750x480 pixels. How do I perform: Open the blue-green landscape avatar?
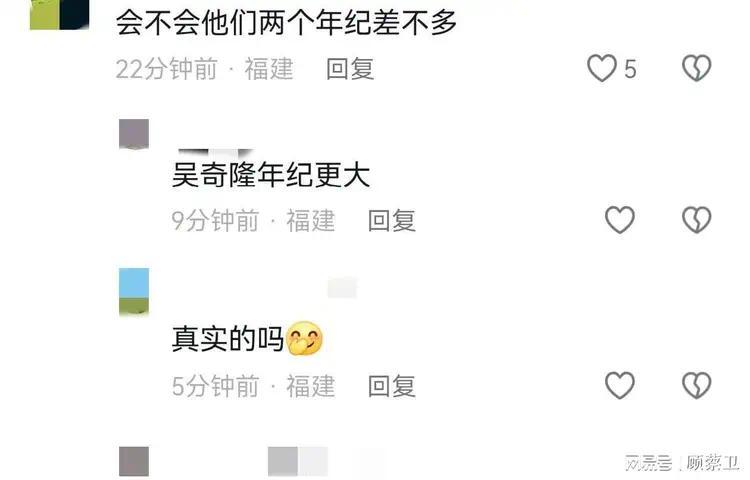point(134,291)
